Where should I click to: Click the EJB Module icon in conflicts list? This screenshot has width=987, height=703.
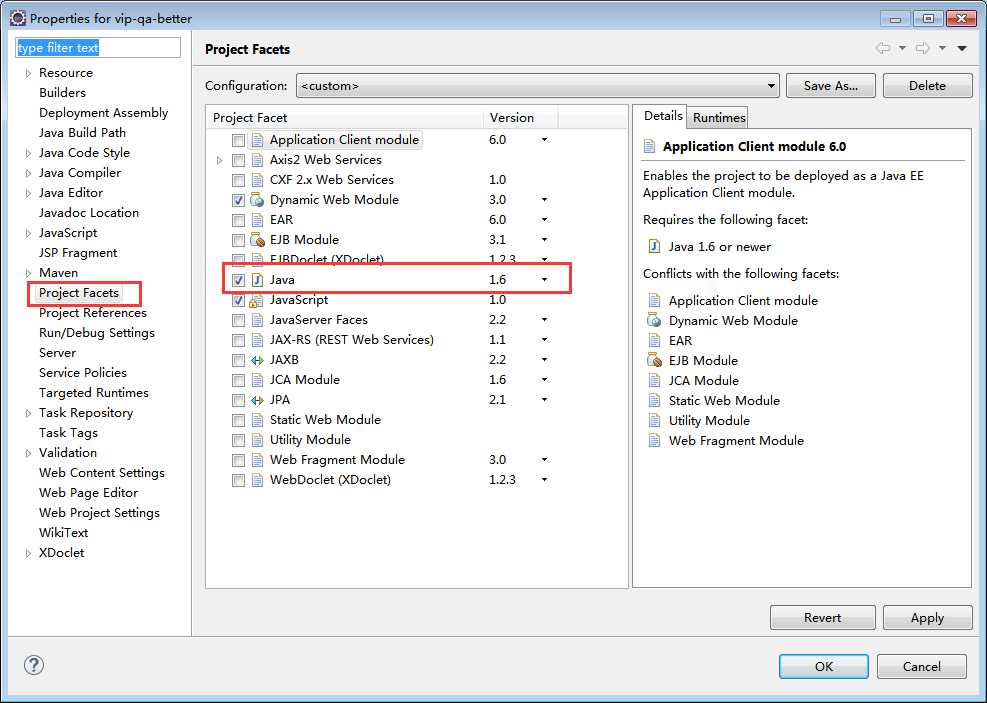654,361
